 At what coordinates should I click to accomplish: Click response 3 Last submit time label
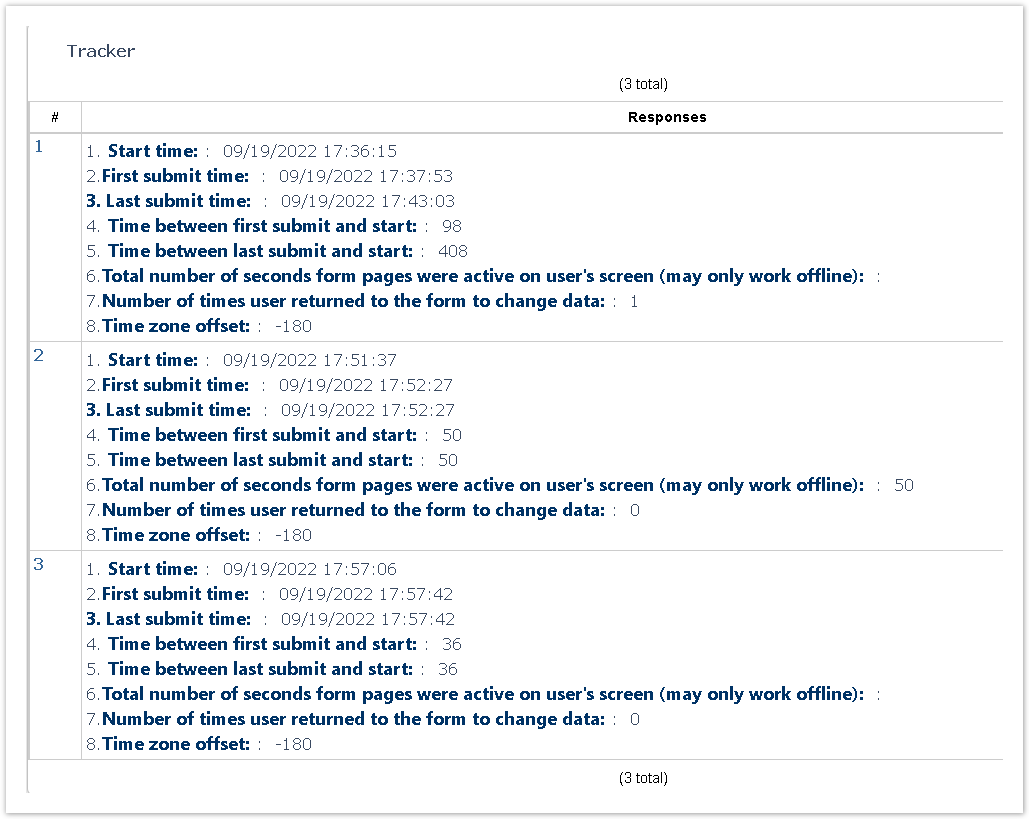(178, 619)
